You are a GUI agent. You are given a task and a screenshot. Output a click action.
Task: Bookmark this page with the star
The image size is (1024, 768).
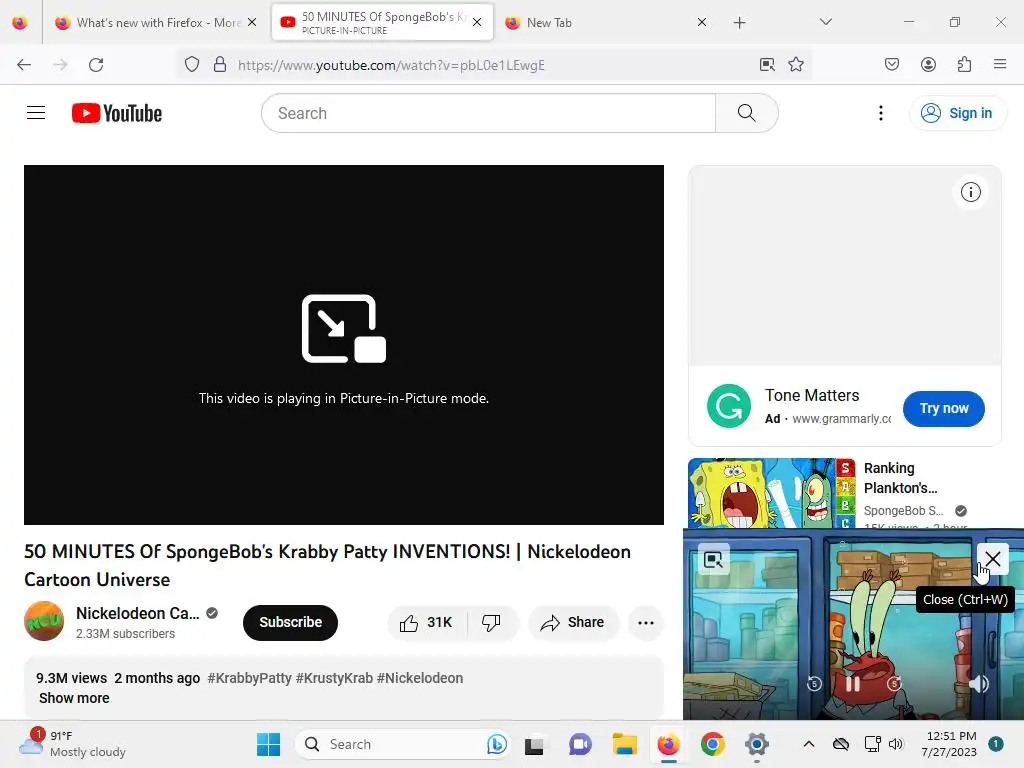tap(795, 65)
